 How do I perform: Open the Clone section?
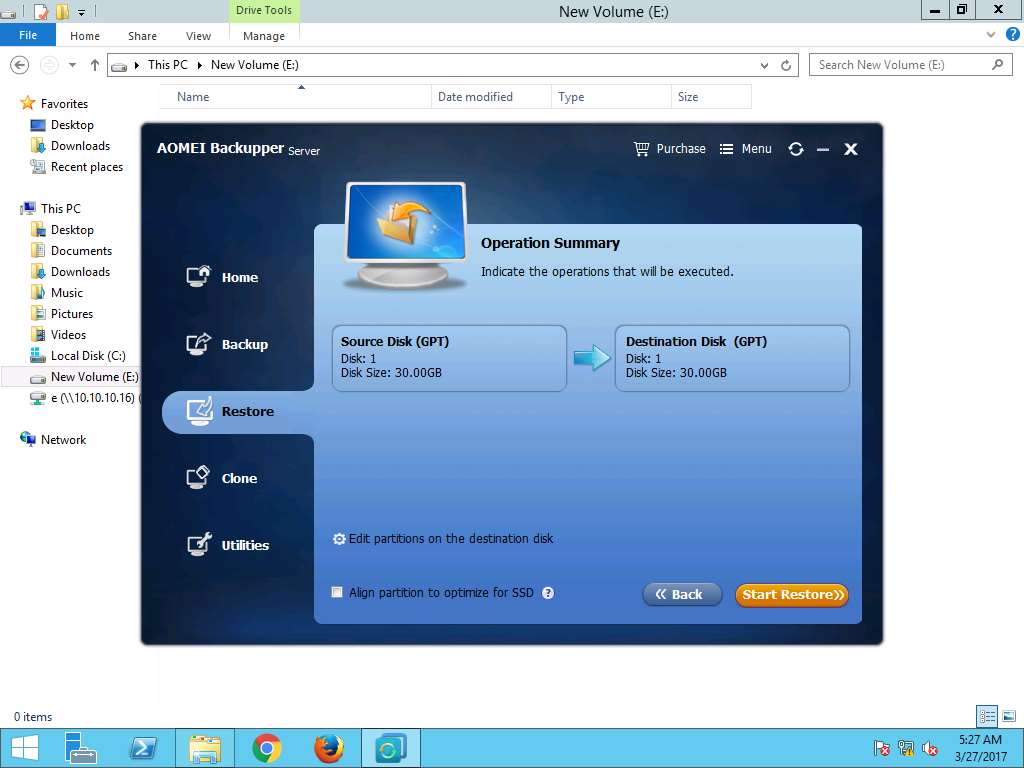click(221, 478)
